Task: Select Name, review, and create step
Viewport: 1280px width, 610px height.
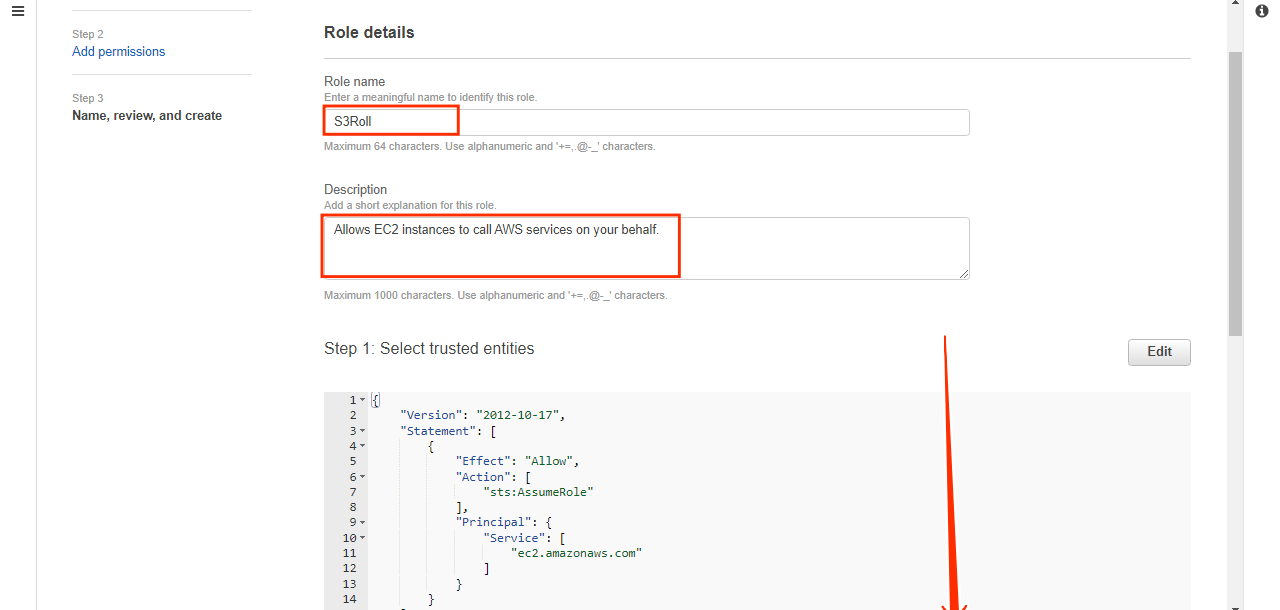Action: point(147,115)
